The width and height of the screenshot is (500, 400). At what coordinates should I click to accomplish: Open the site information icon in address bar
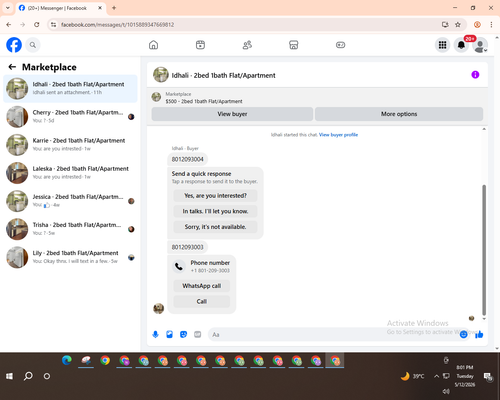coord(53,25)
